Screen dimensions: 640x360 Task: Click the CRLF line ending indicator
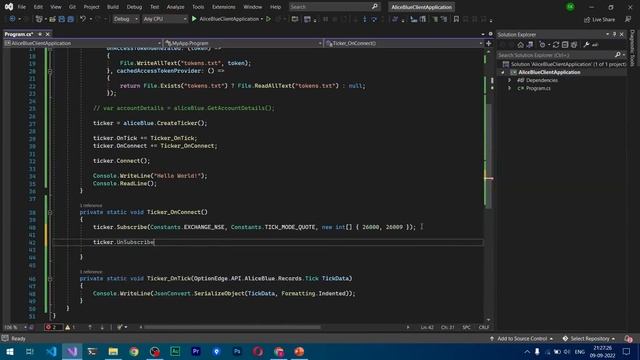coord(484,327)
